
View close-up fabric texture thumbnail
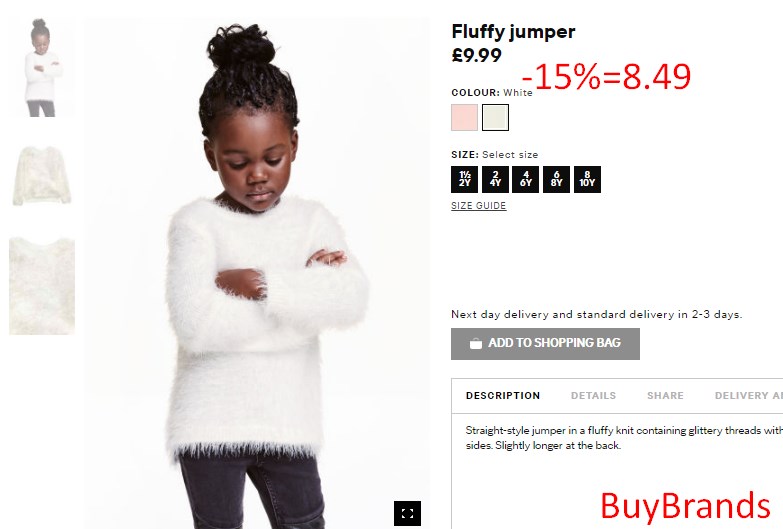point(42,286)
